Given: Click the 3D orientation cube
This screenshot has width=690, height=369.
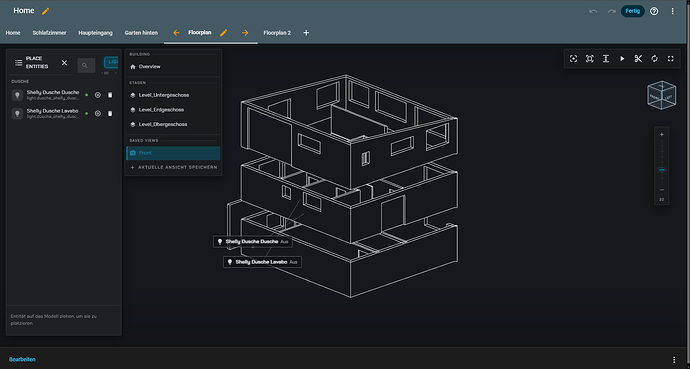Looking at the screenshot, I should [x=661, y=95].
